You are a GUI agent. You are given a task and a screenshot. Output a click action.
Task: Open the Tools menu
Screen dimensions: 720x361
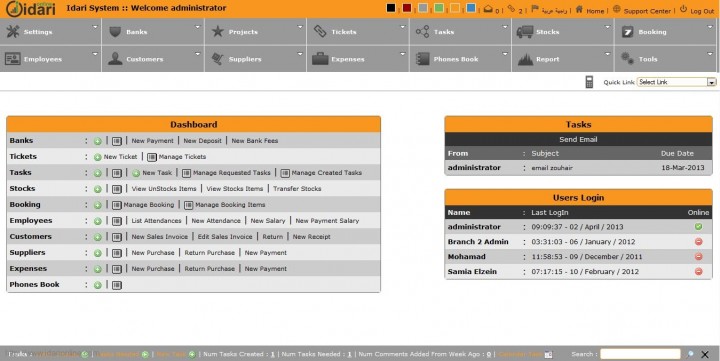coord(665,59)
